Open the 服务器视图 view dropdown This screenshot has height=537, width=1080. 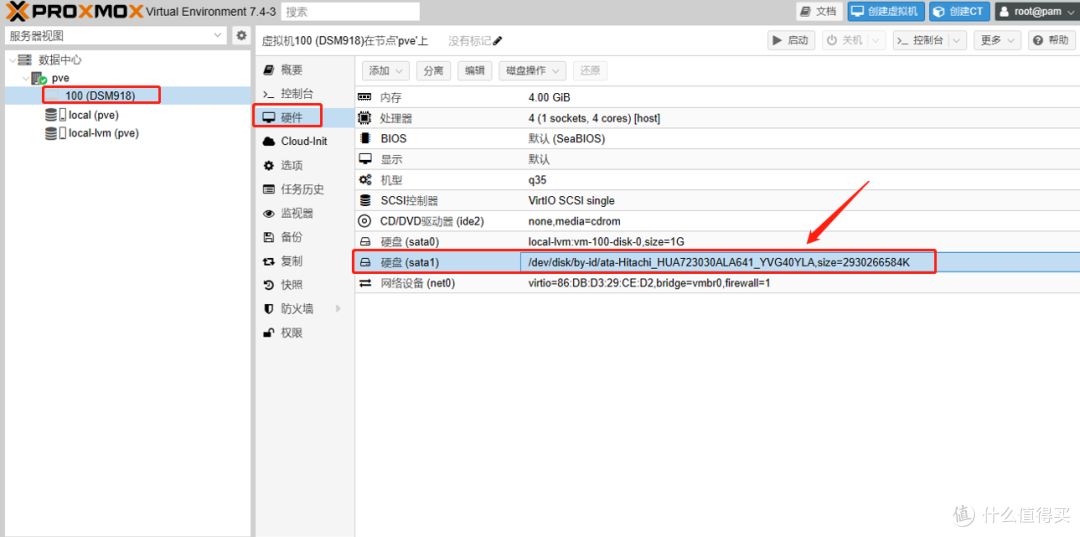tap(115, 36)
